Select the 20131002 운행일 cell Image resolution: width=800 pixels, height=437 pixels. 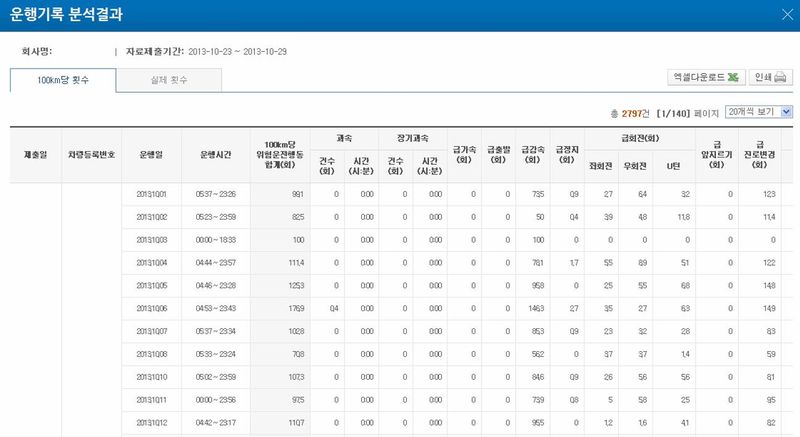tap(151, 217)
